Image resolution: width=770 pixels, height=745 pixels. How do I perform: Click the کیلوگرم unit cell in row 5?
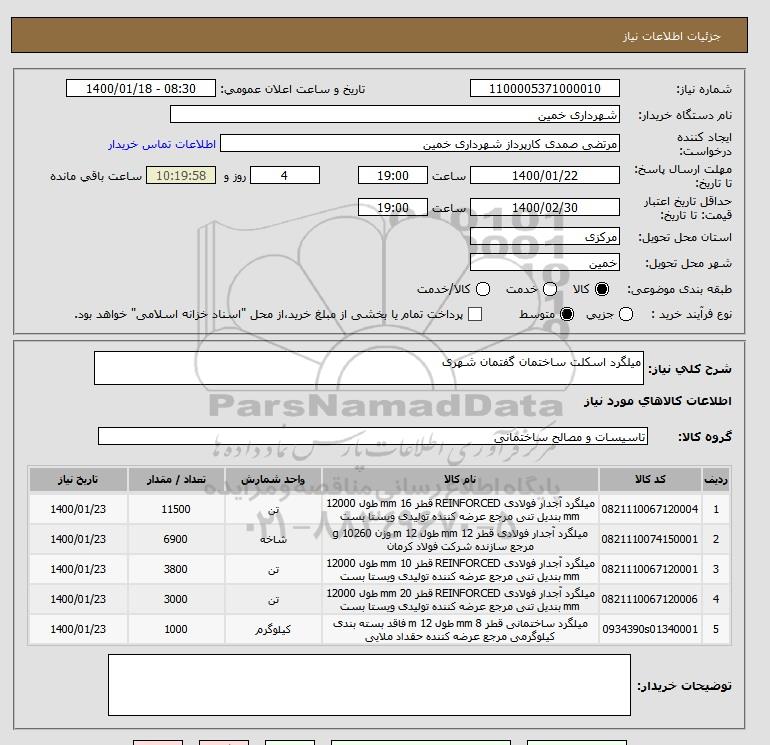(273, 629)
